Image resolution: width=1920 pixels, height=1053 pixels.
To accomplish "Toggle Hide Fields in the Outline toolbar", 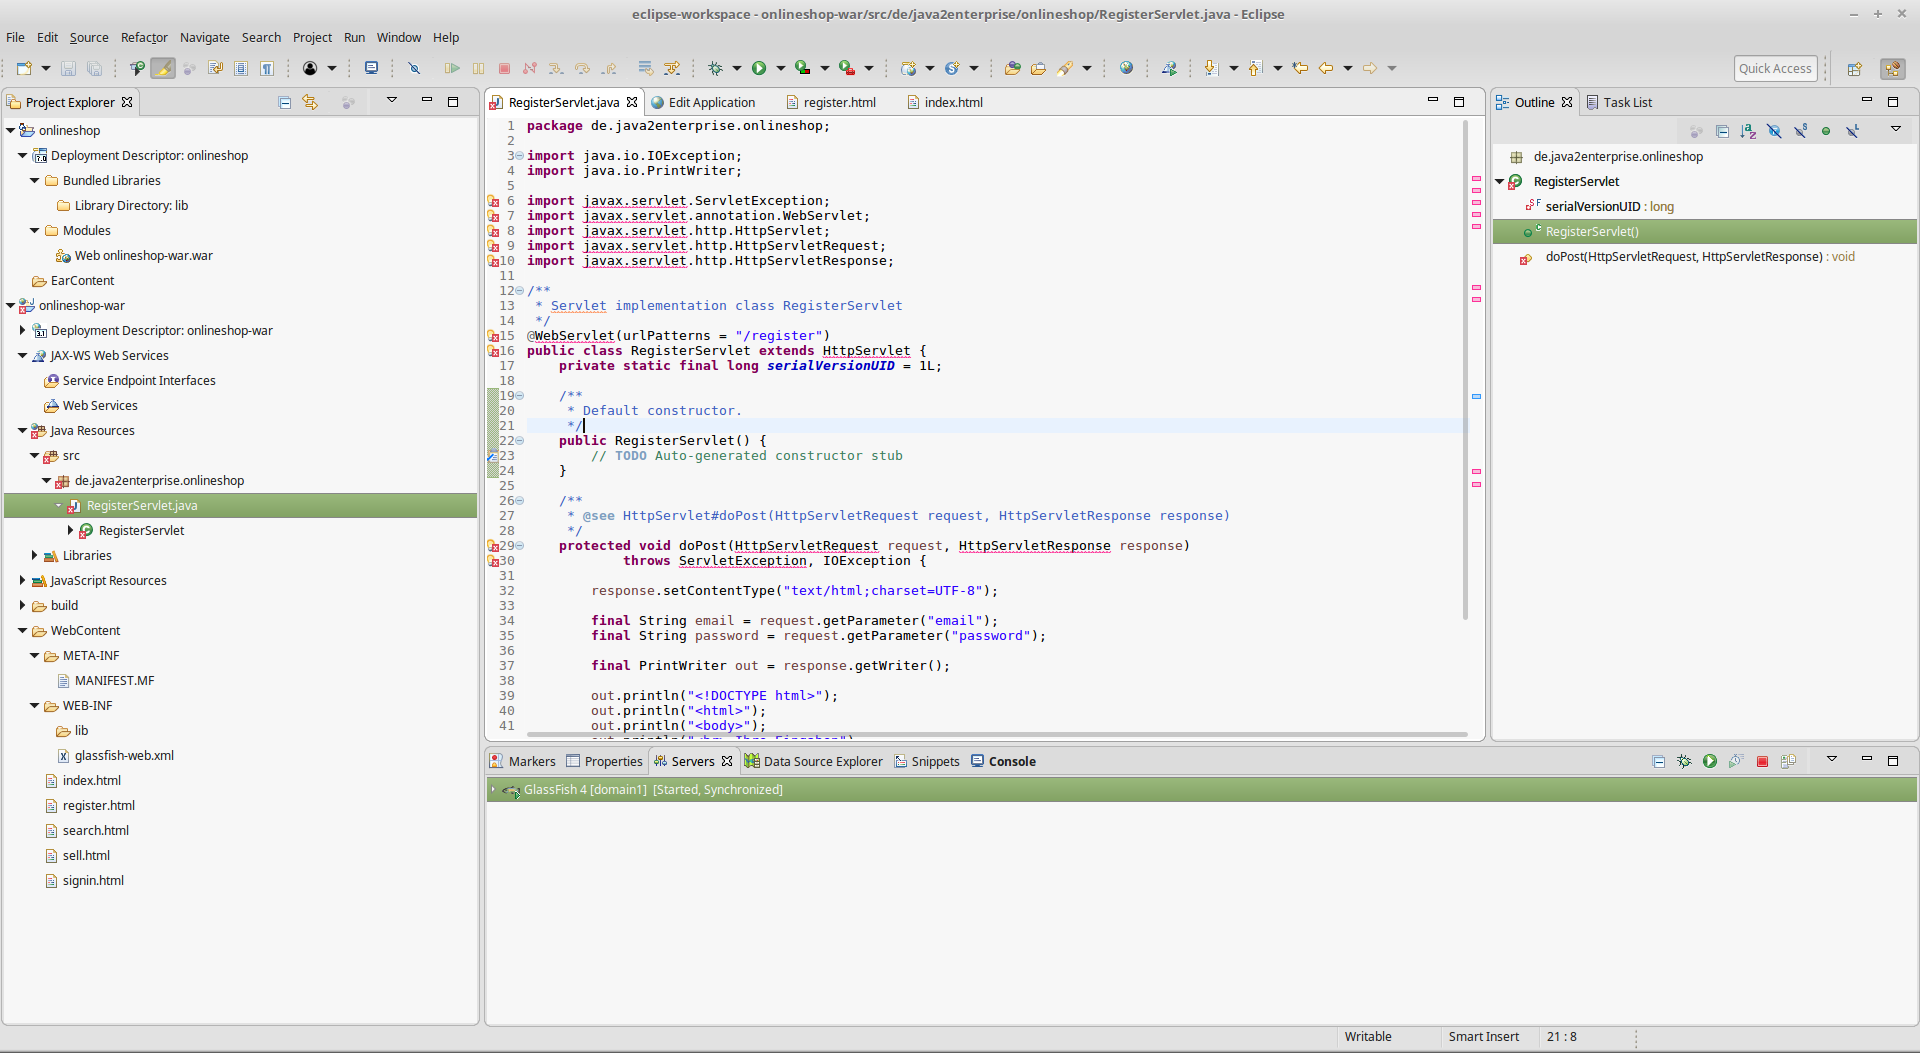I will (1773, 131).
